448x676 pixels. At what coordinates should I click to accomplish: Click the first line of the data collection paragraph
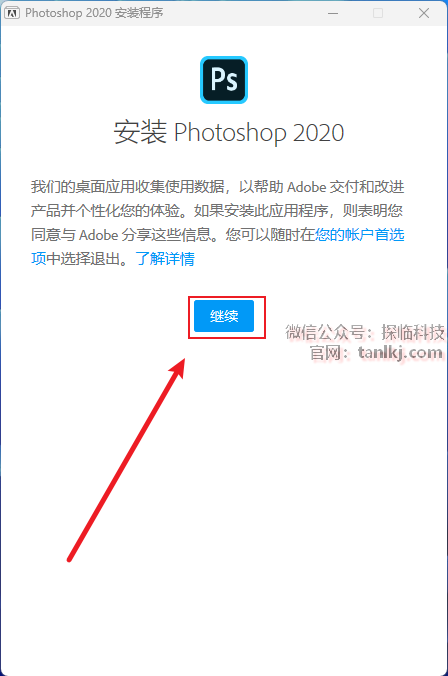point(217,187)
